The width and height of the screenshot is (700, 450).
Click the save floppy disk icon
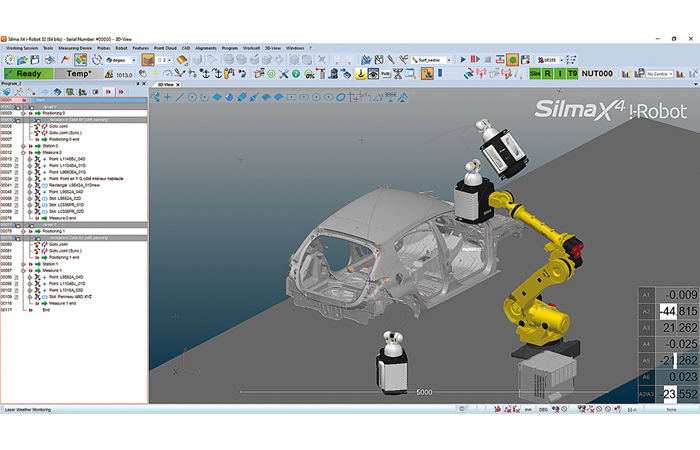pyautogui.click(x=35, y=59)
